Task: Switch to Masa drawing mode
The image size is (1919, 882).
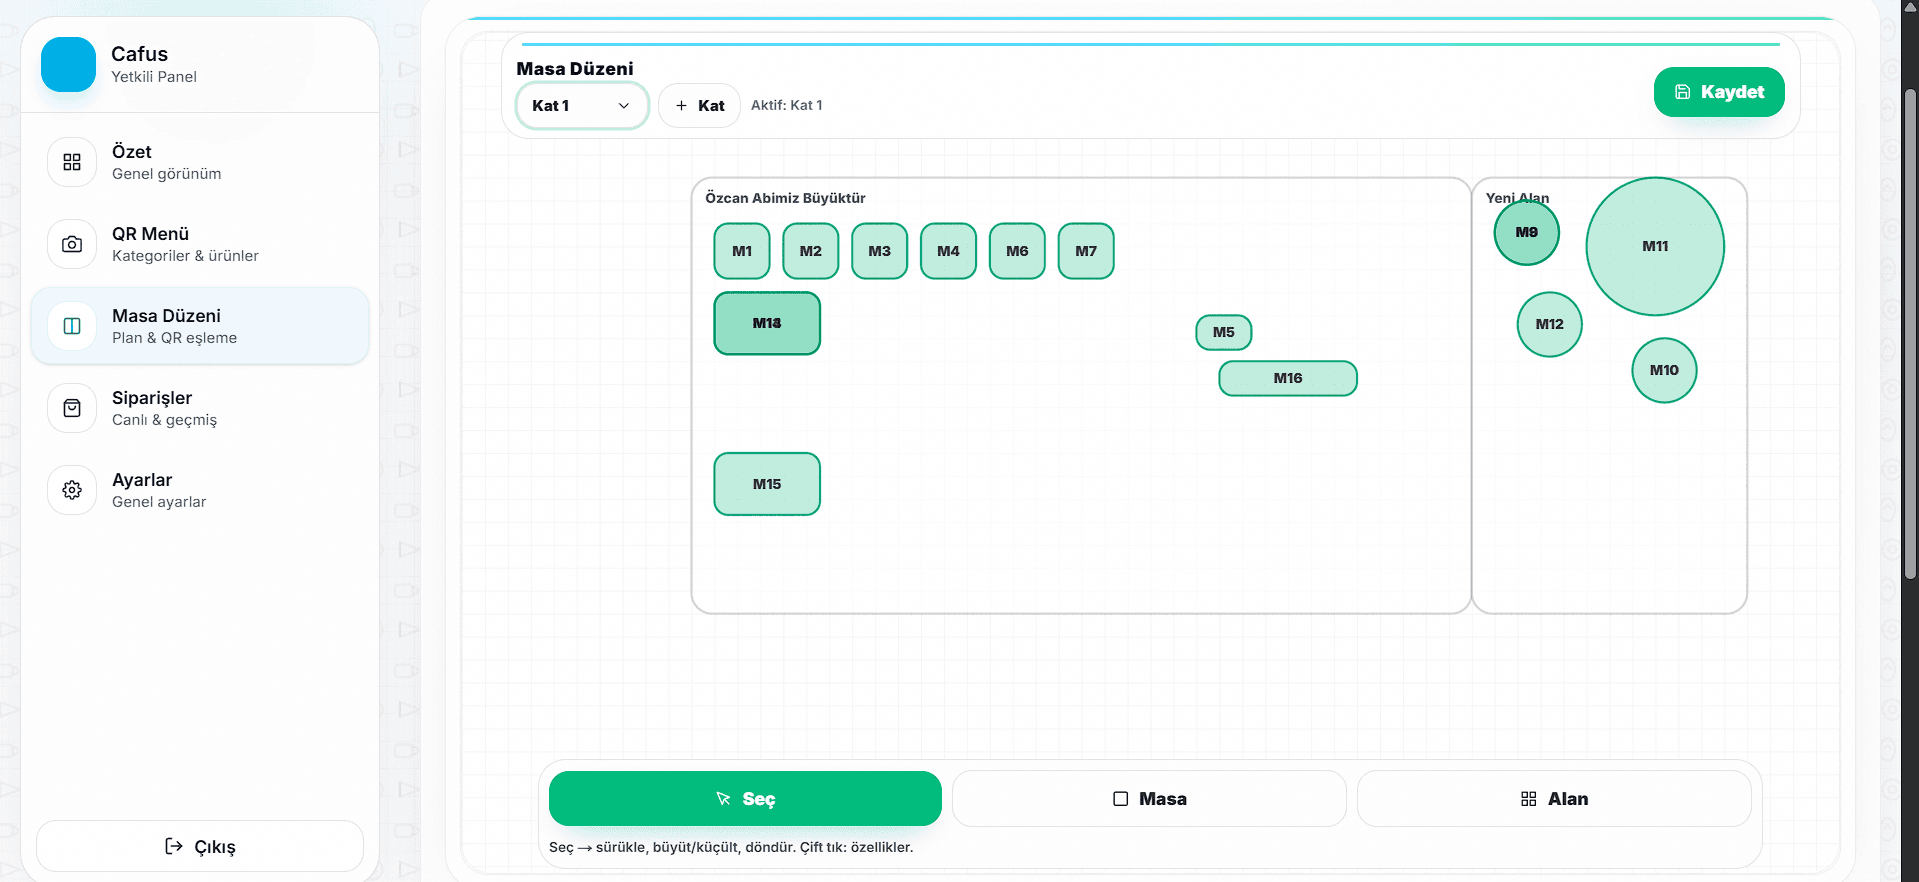Action: pyautogui.click(x=1148, y=798)
